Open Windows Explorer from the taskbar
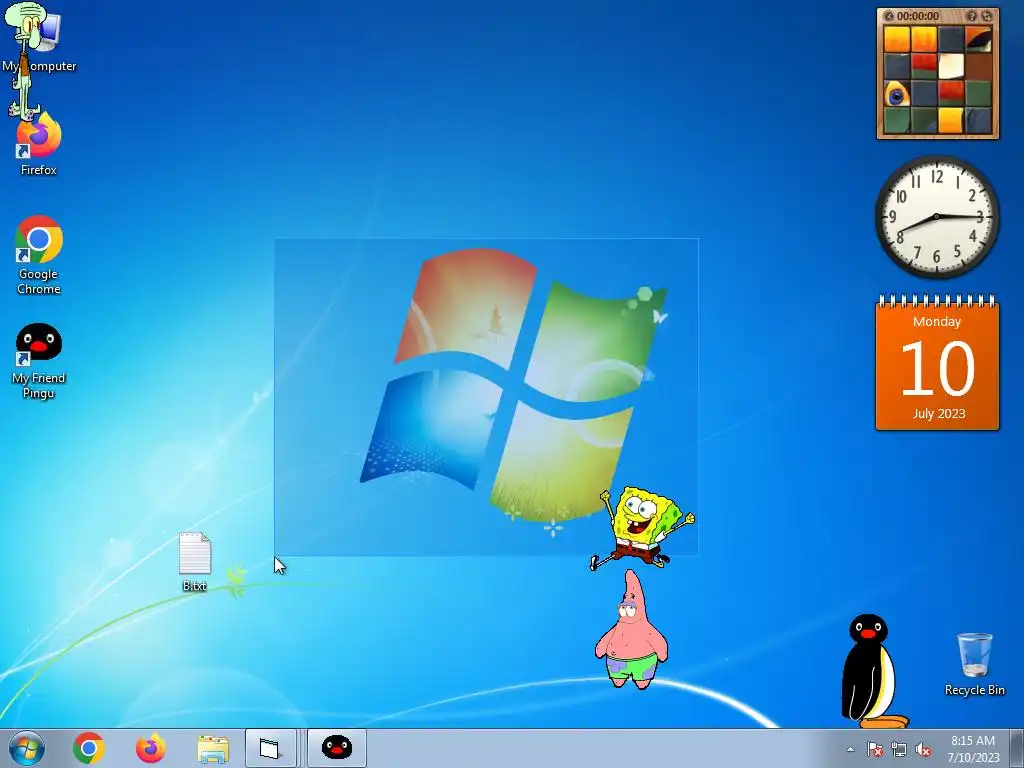This screenshot has height=768, width=1024. pos(213,749)
